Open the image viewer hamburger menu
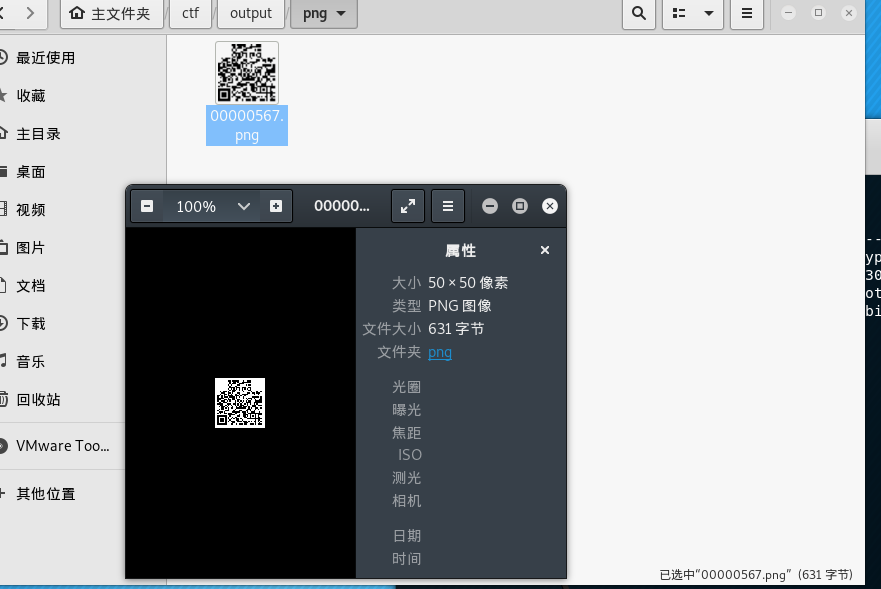 click(448, 206)
